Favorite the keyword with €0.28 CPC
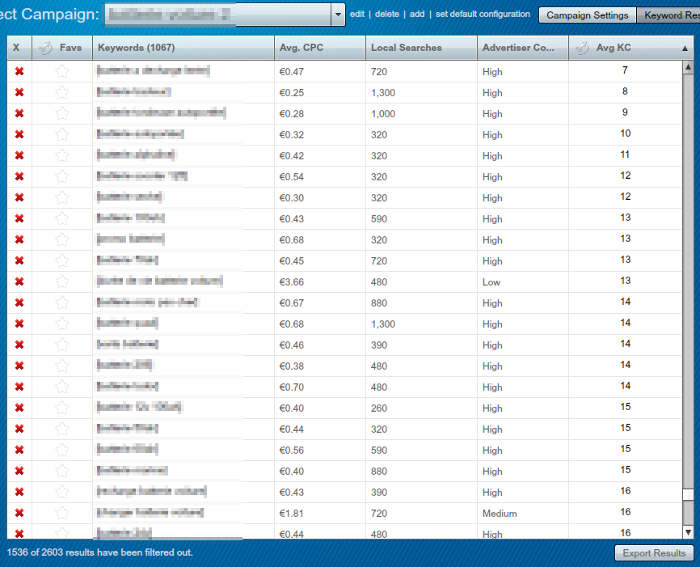700x567 pixels. [62, 114]
